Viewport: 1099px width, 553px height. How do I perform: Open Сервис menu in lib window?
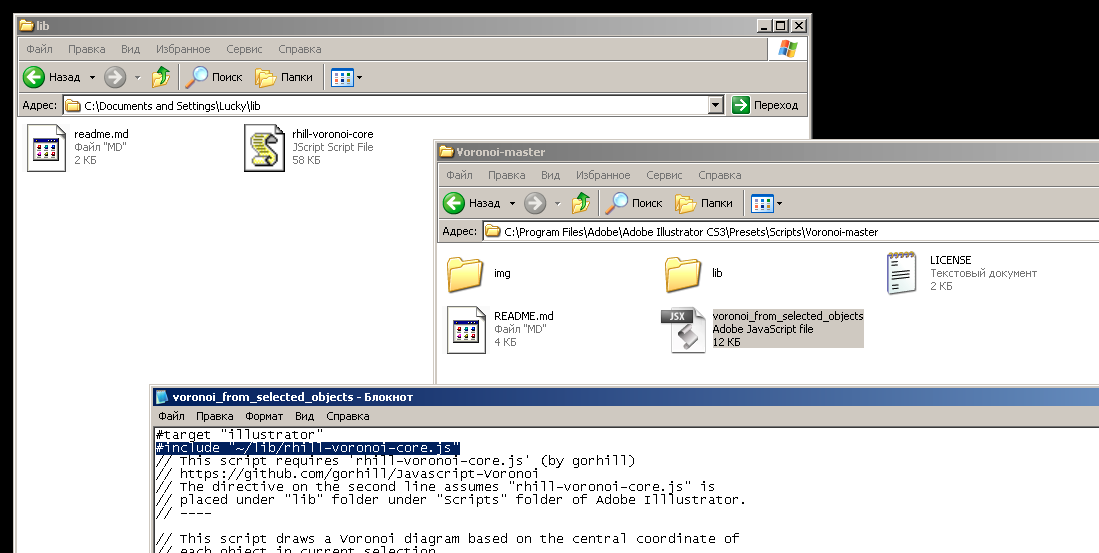(x=244, y=49)
